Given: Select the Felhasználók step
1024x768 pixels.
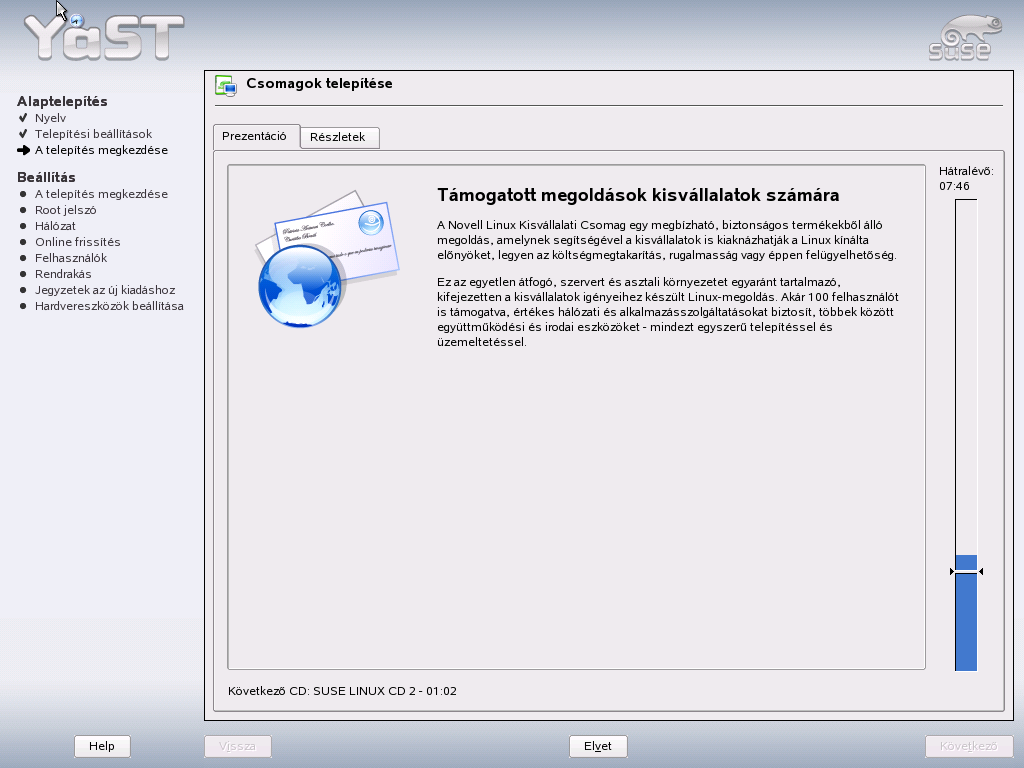Looking at the screenshot, I should (71, 258).
